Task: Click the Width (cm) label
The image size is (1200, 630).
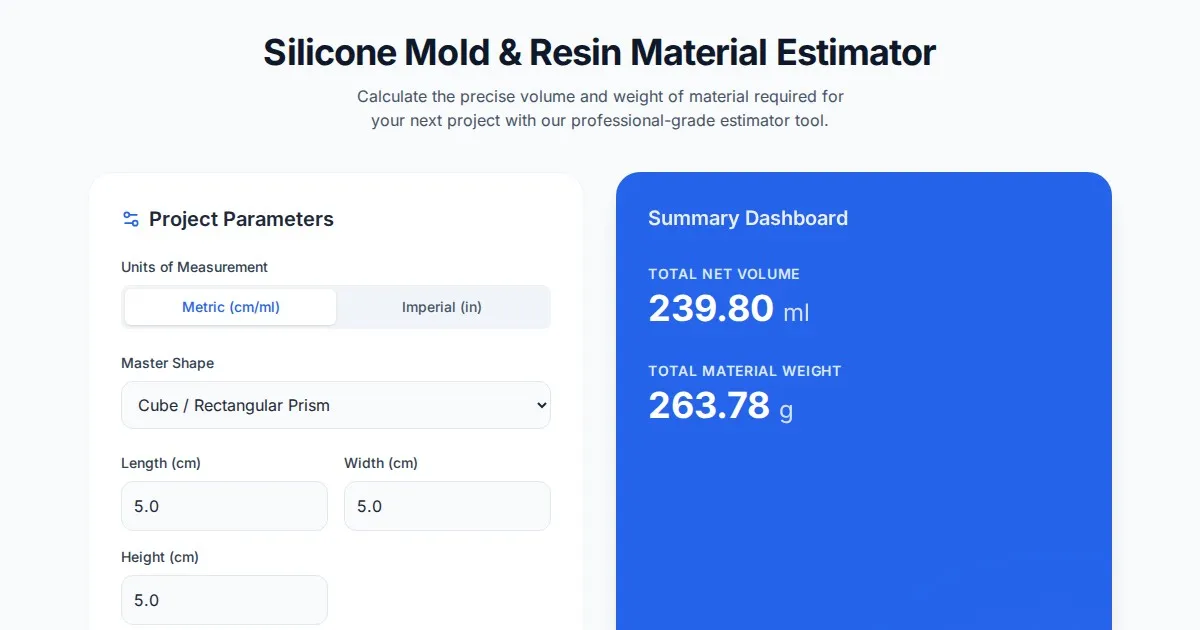Action: coord(381,463)
